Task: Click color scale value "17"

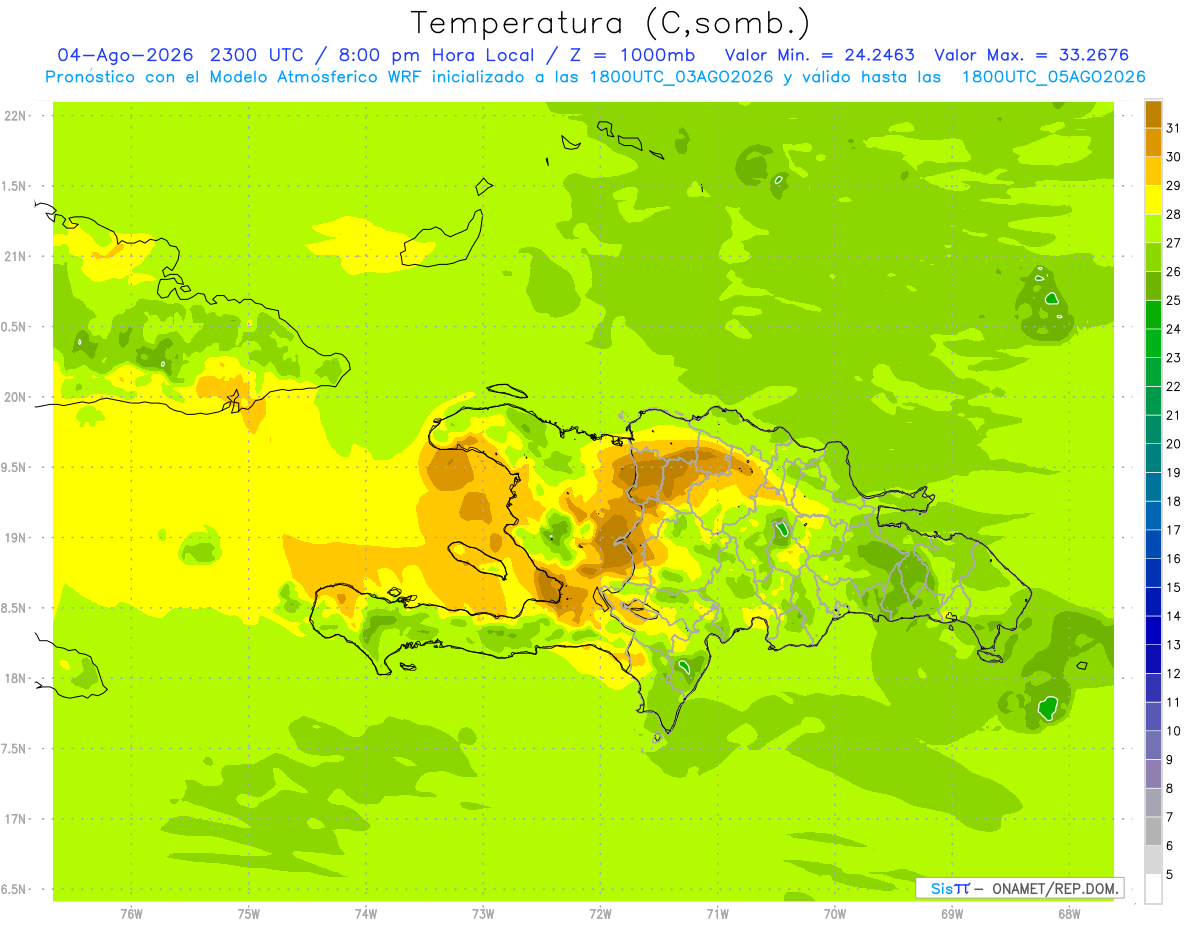Action: tap(1174, 530)
